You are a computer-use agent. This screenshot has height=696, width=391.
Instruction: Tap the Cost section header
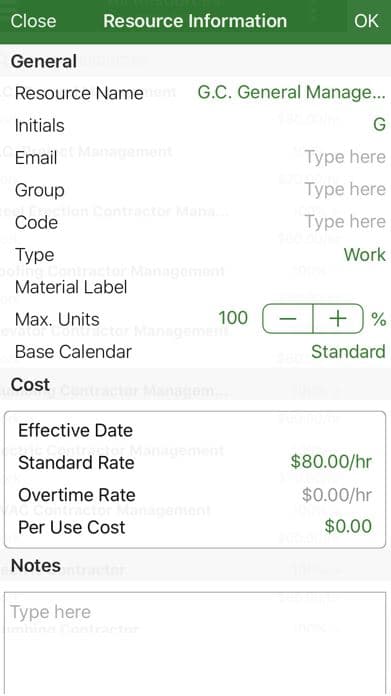[x=30, y=384]
